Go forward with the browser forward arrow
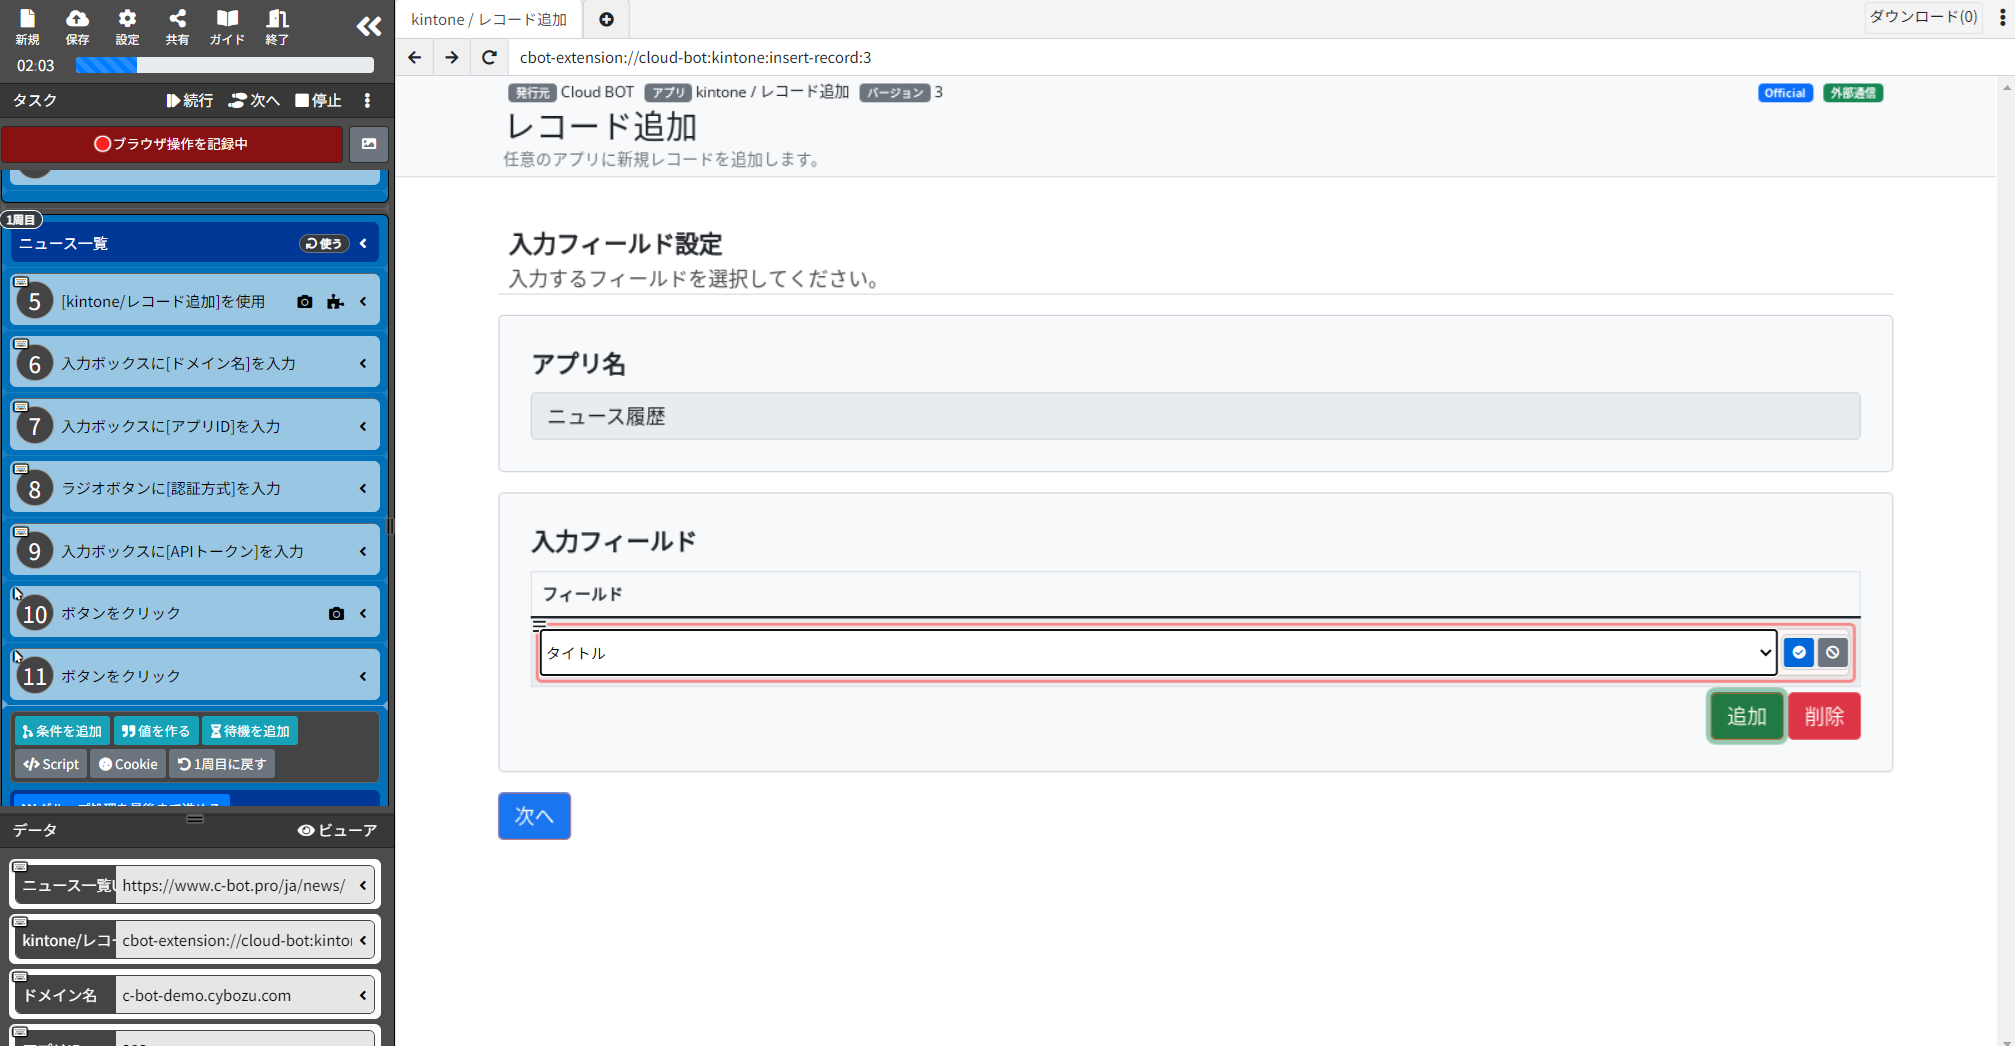Image resolution: width=2015 pixels, height=1046 pixels. click(x=452, y=57)
